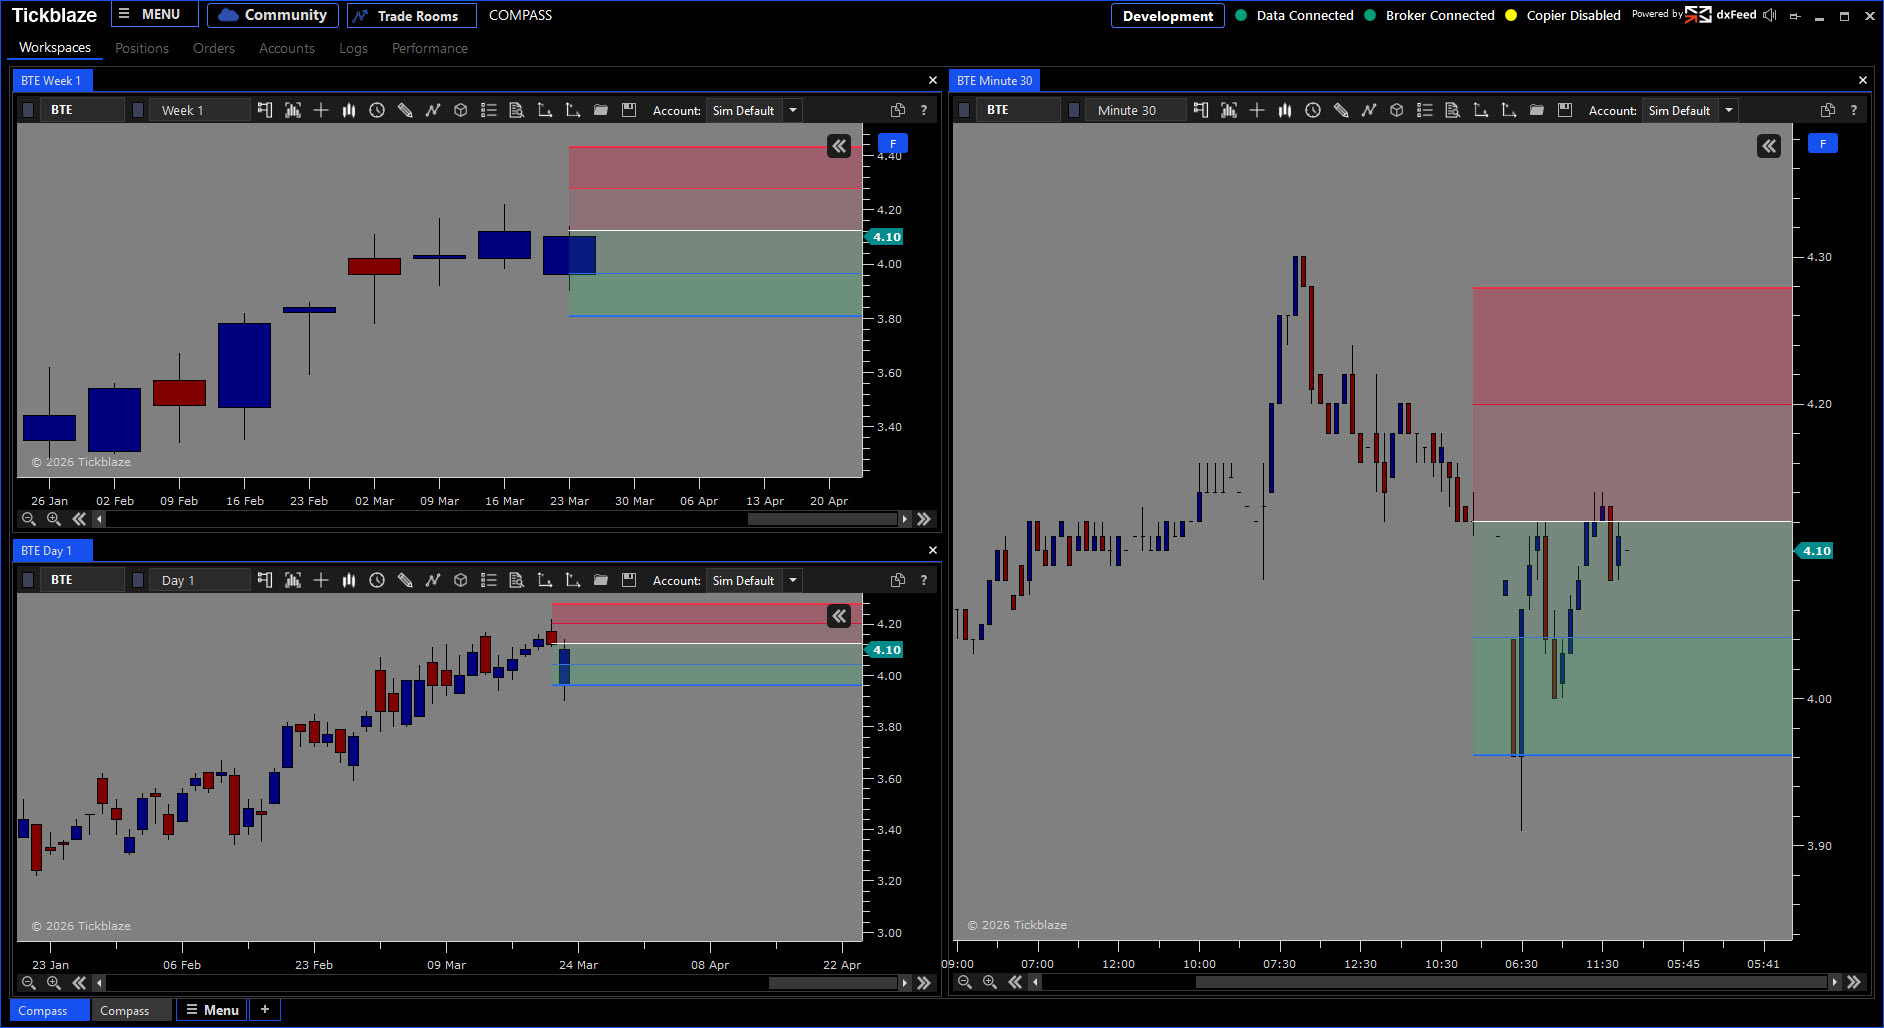
Task: Select pencil drawing tool in Minute 30 chart
Action: (x=1341, y=110)
